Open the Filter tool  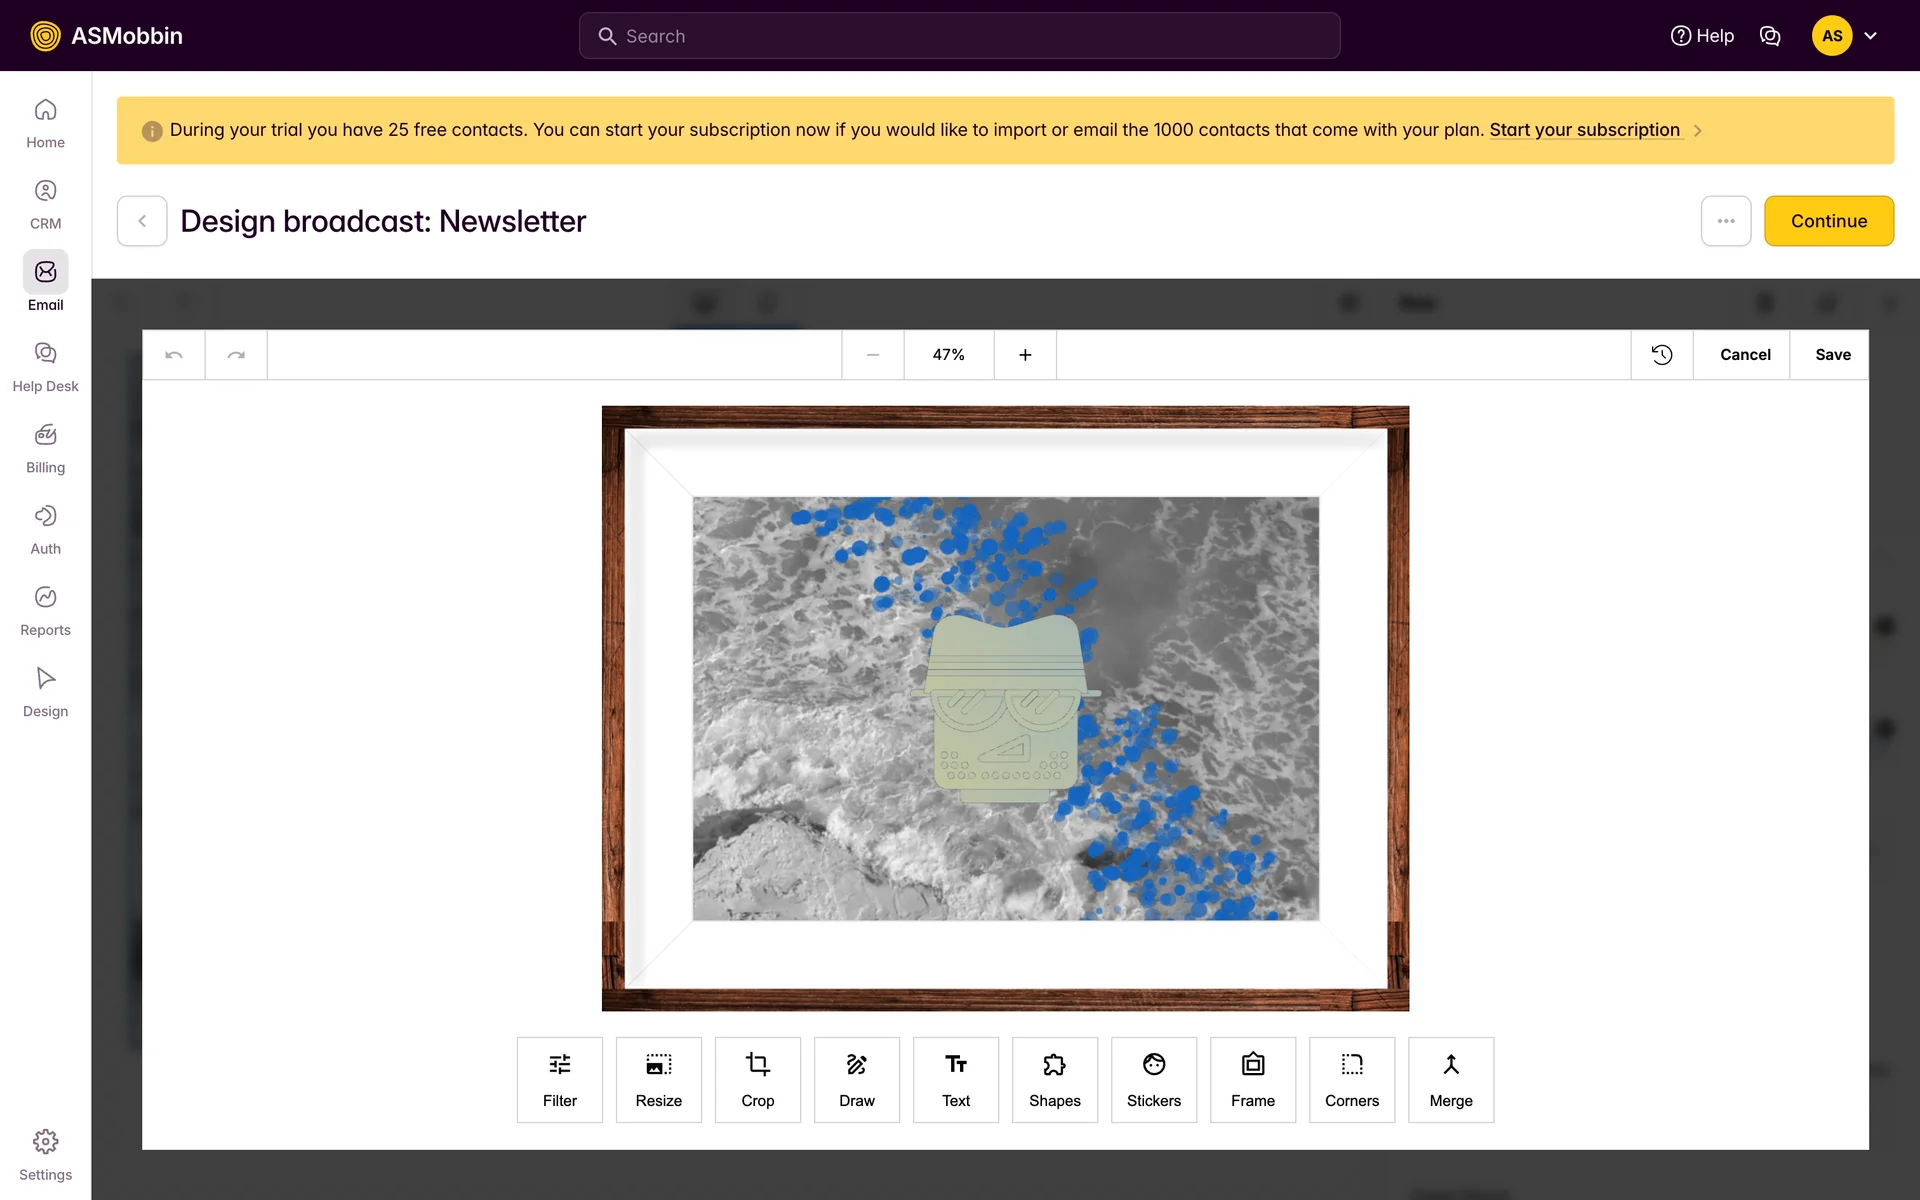[x=559, y=1079]
